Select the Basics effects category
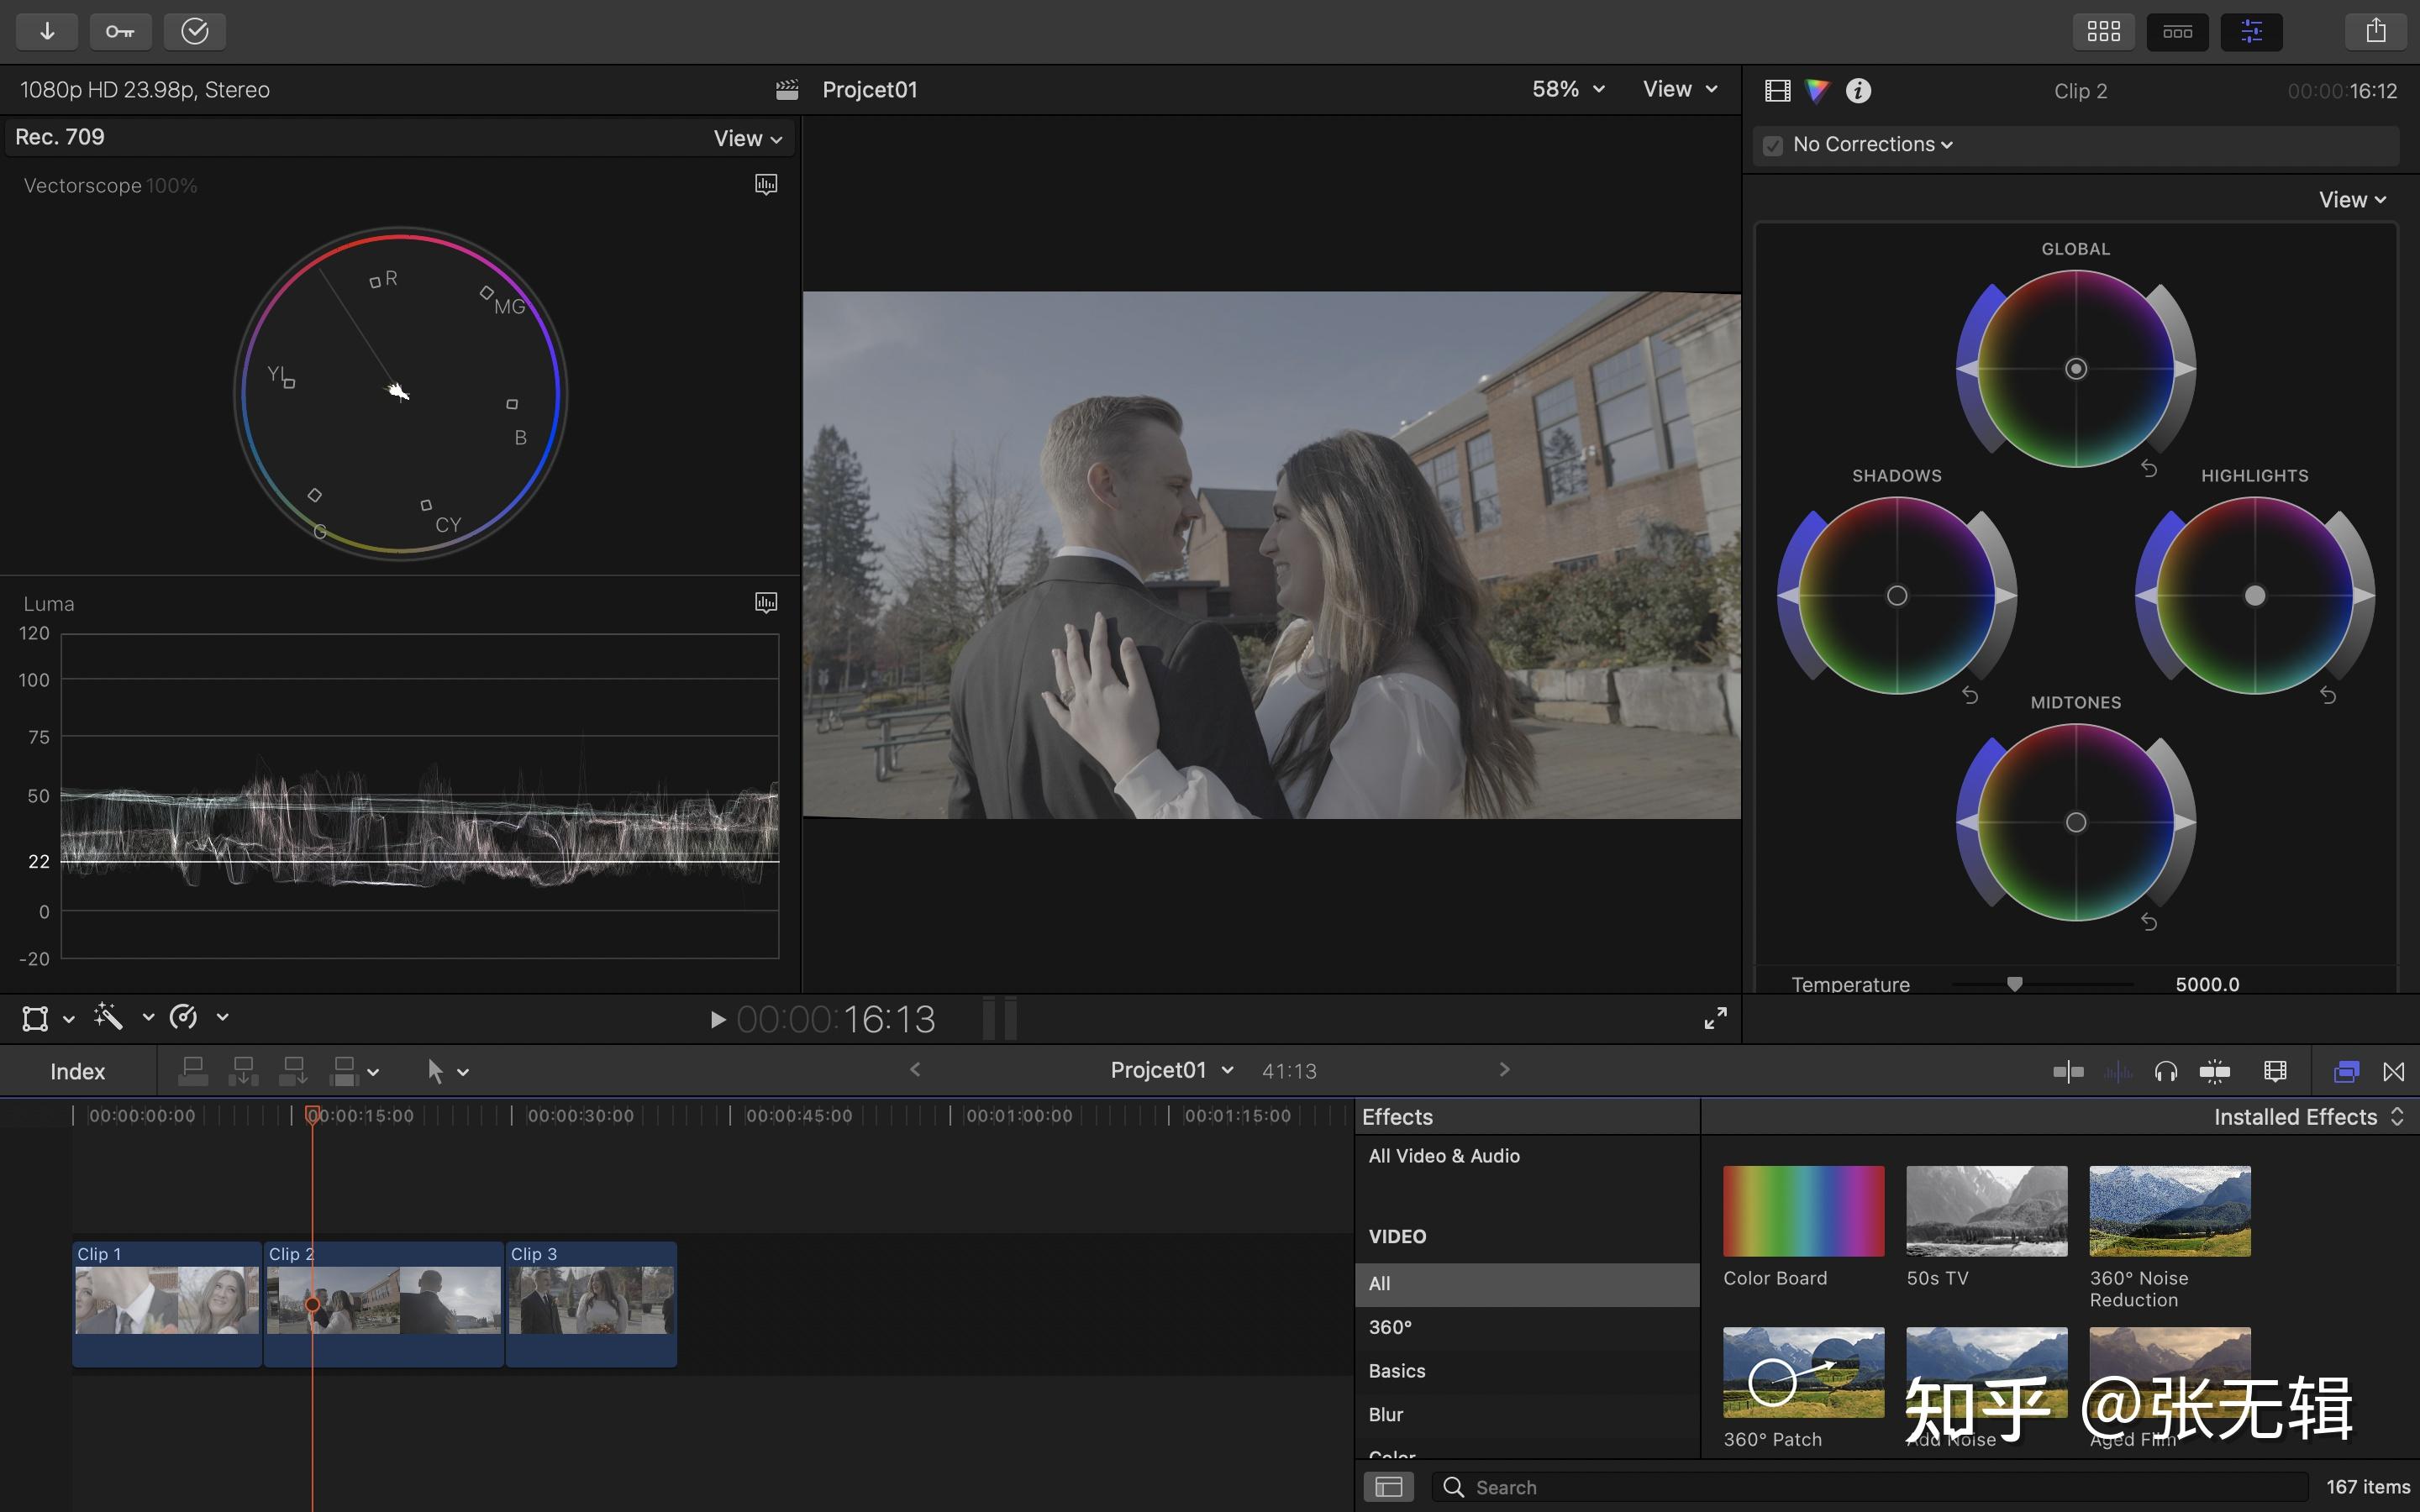This screenshot has height=1512, width=2420. (1397, 1371)
